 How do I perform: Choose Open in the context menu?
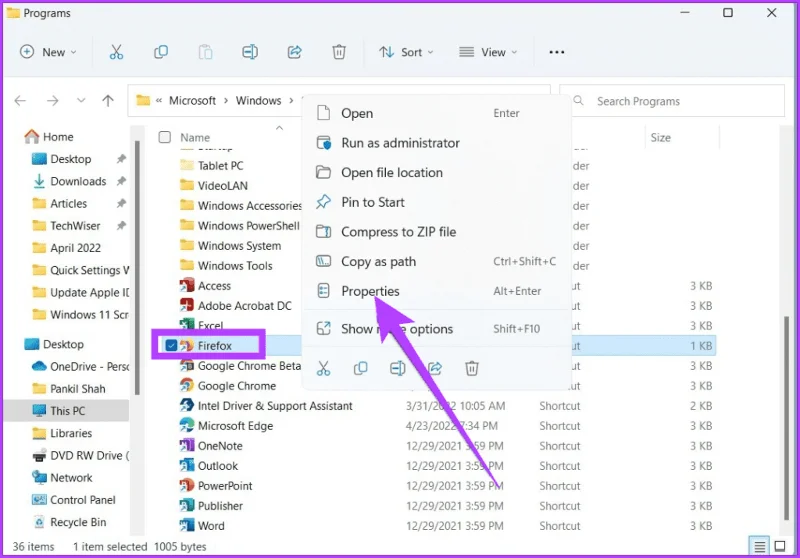click(x=436, y=113)
